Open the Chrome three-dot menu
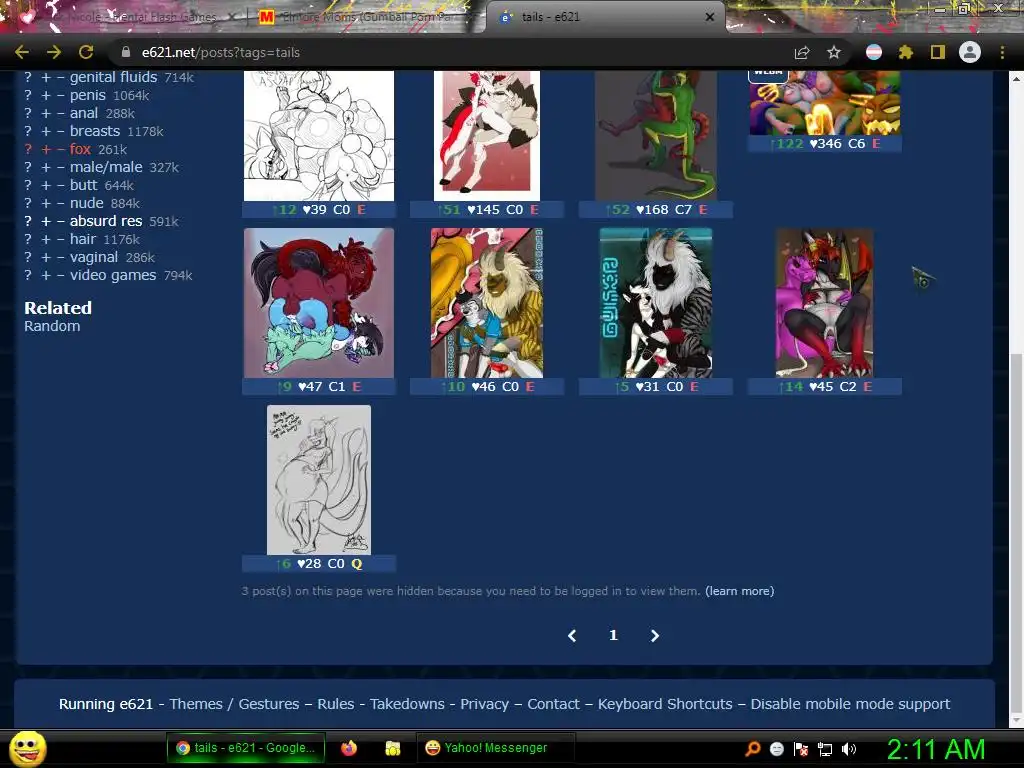This screenshot has height=768, width=1024. (1002, 52)
